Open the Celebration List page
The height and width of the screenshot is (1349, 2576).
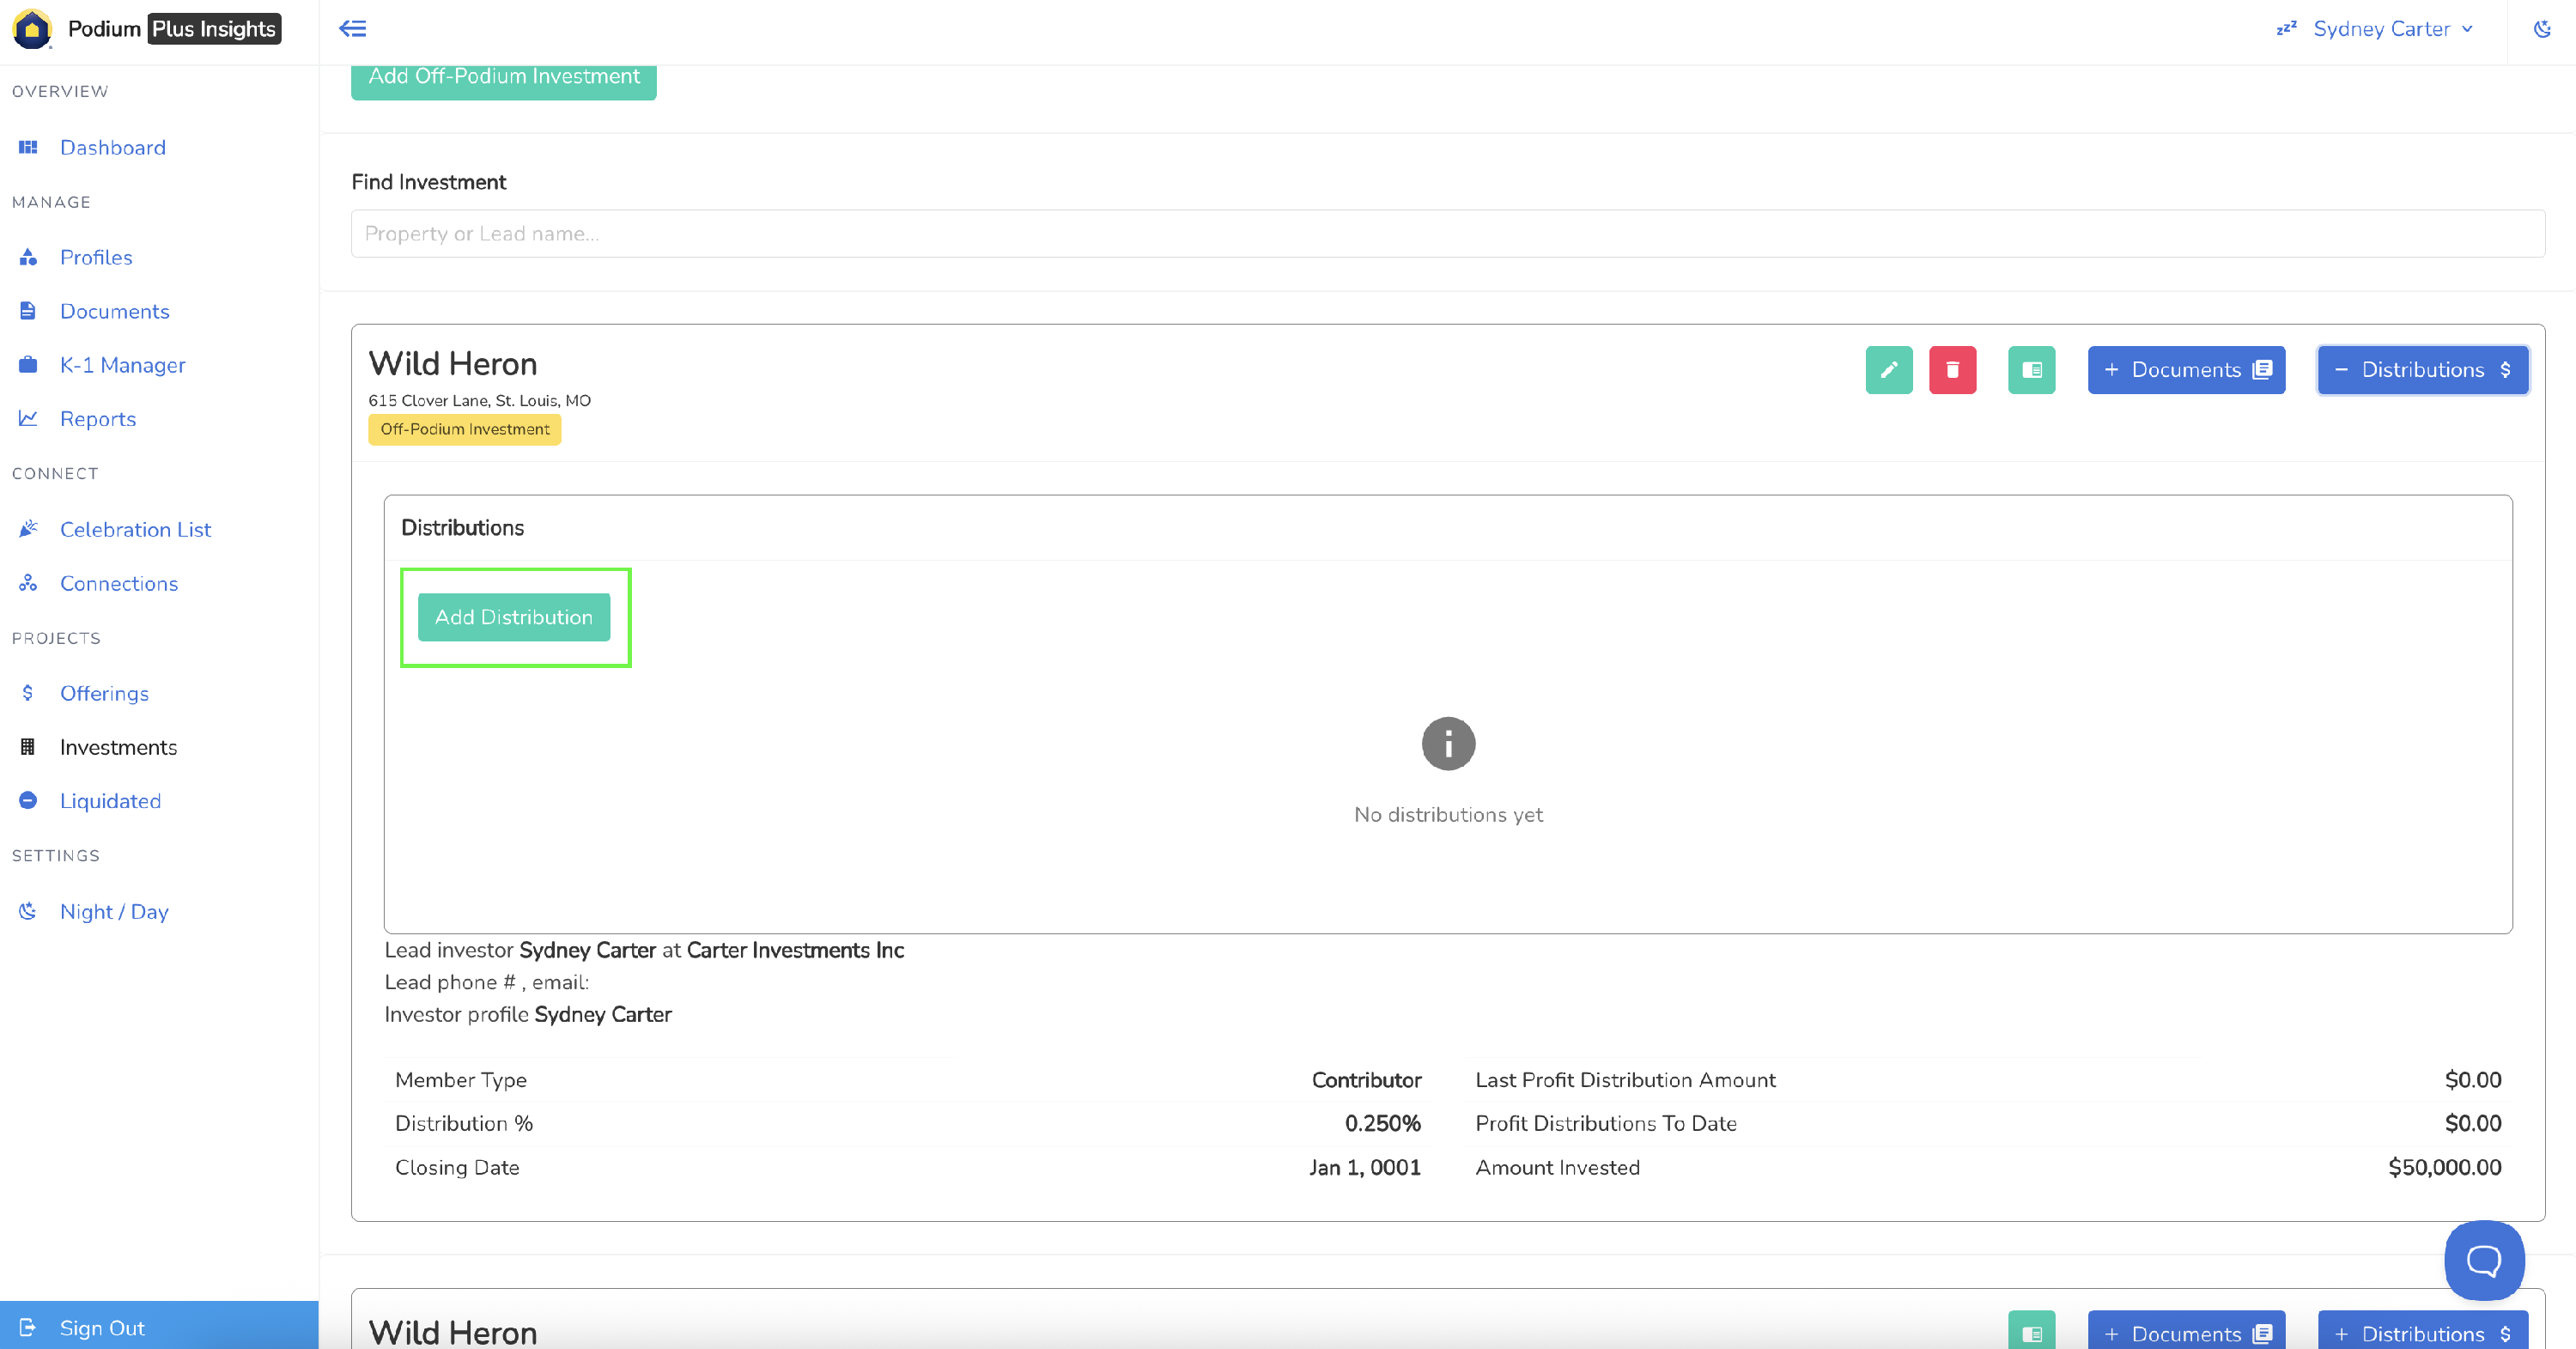pos(135,529)
